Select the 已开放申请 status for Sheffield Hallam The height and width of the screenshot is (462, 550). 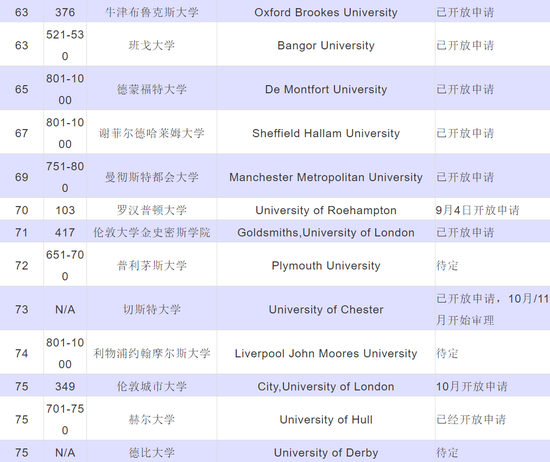(x=465, y=133)
